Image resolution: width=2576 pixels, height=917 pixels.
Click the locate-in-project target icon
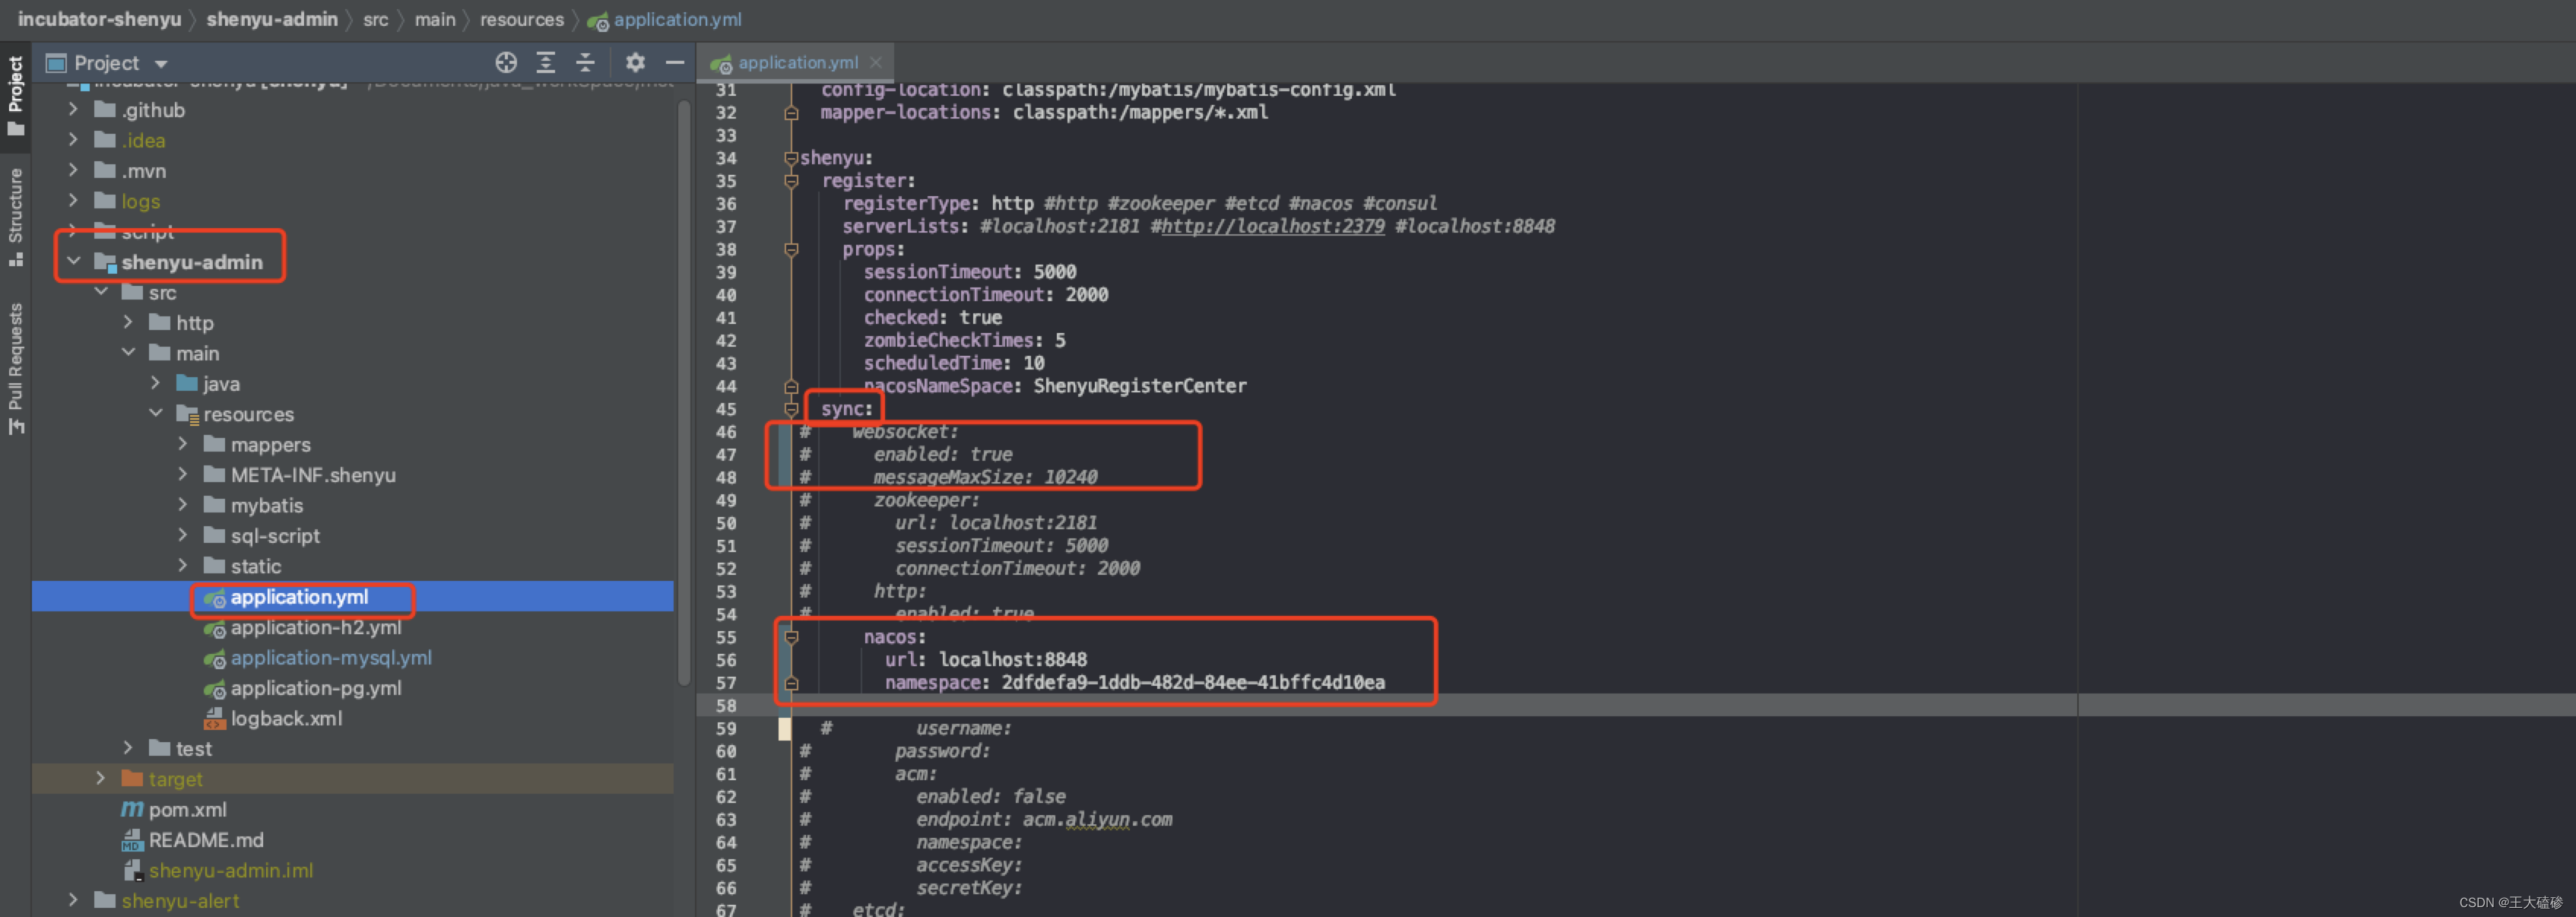point(506,63)
